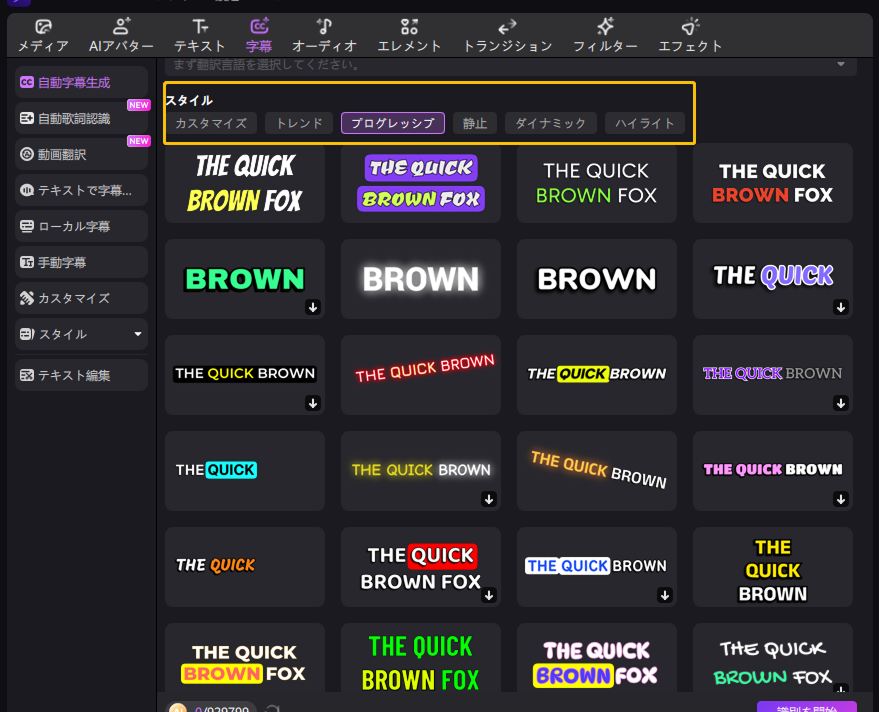Click the purple start recognition button
879x712 pixels.
pyautogui.click(x=806, y=708)
